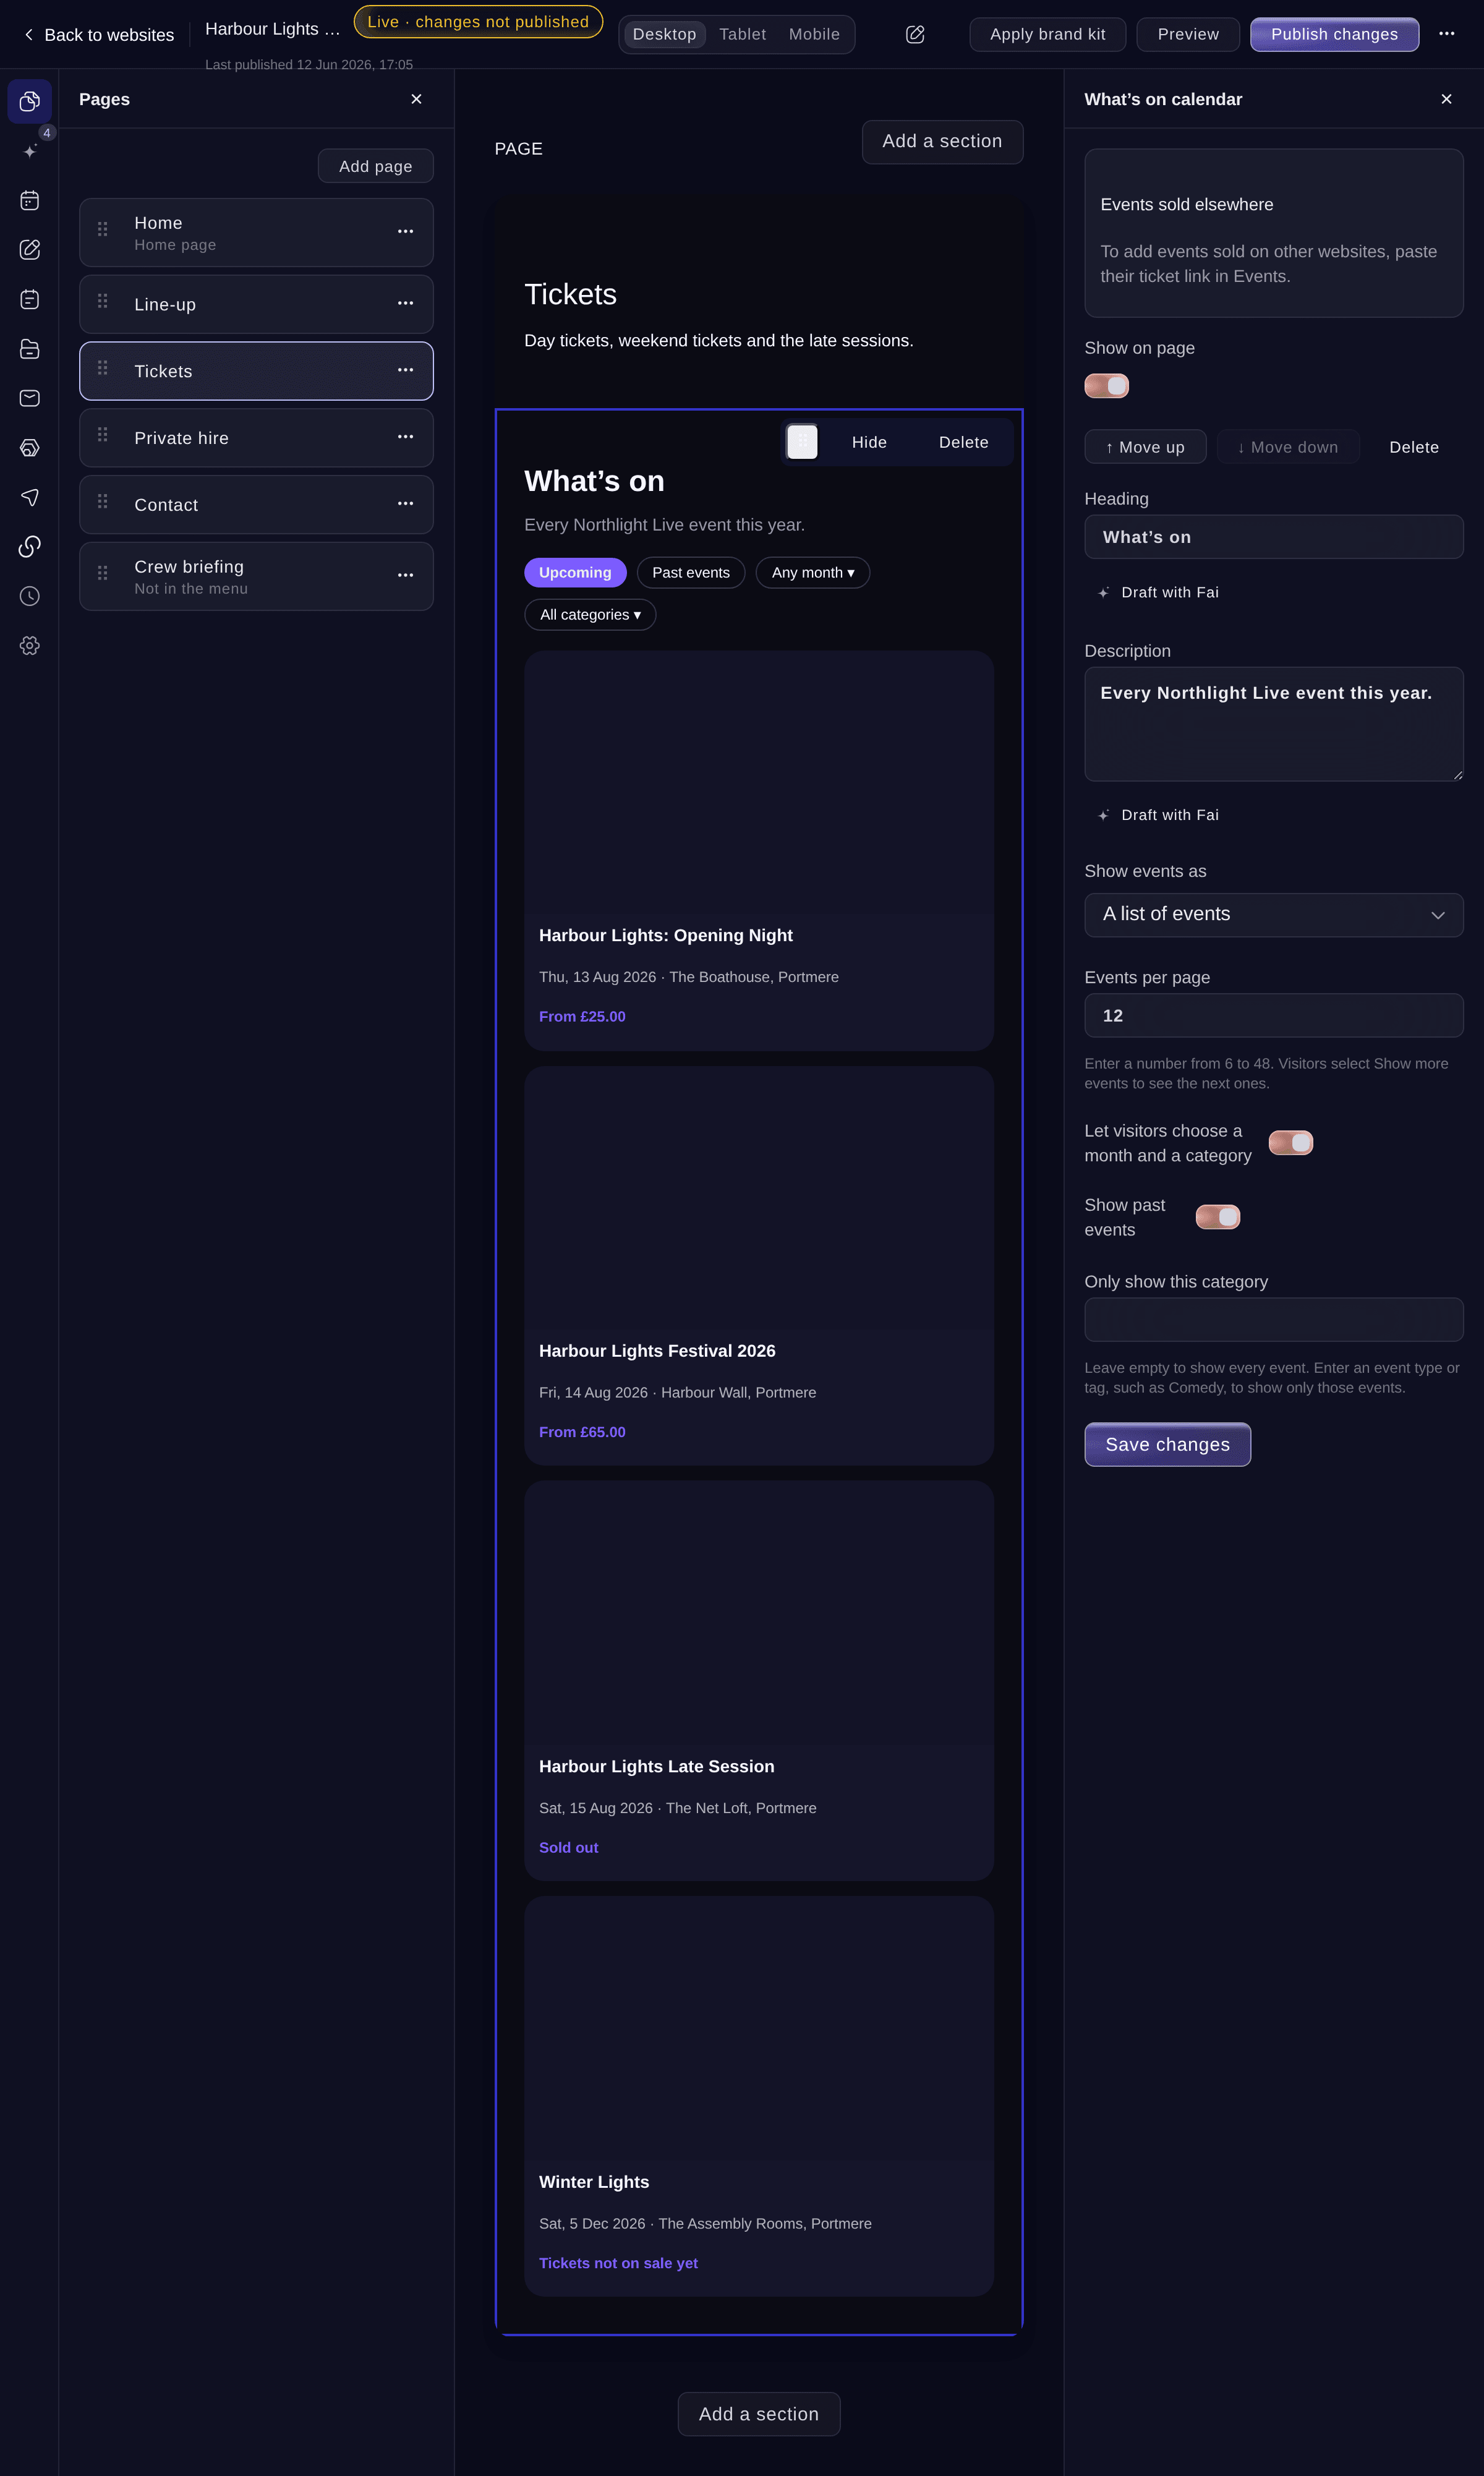Select the Desktop preview mode
This screenshot has width=1484, height=2476.
click(664, 34)
